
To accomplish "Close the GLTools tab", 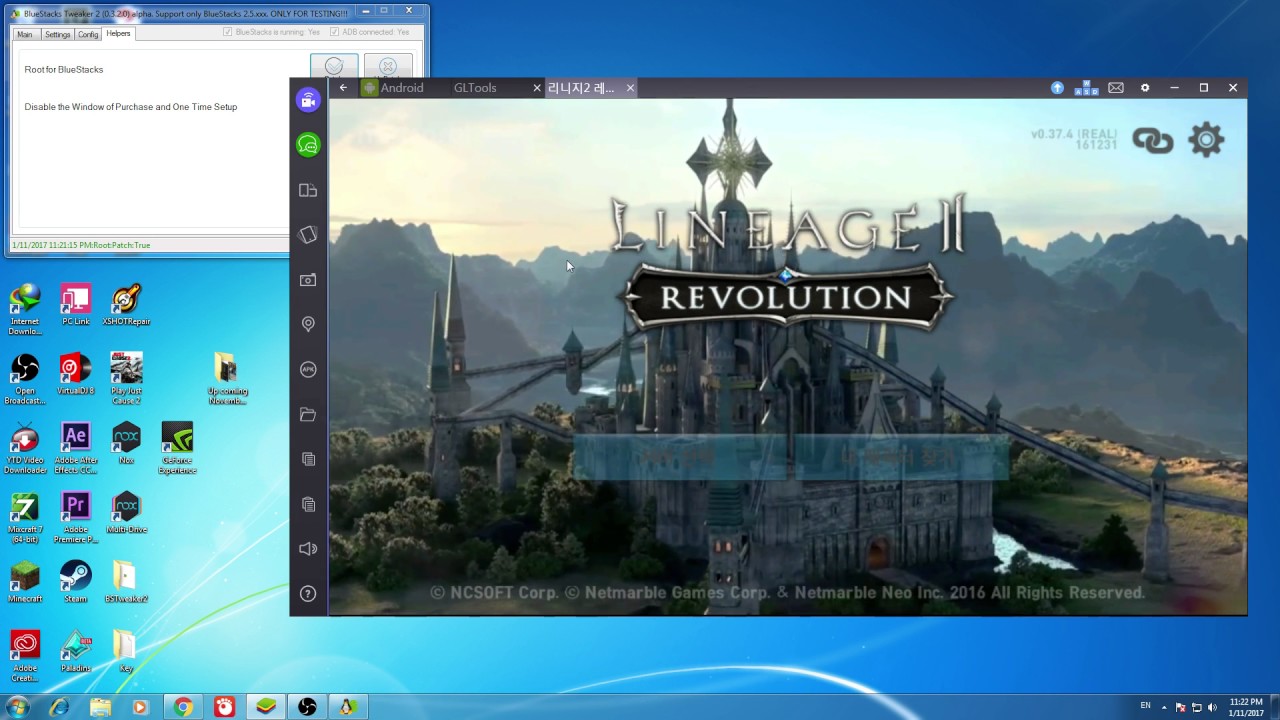I will coord(537,88).
